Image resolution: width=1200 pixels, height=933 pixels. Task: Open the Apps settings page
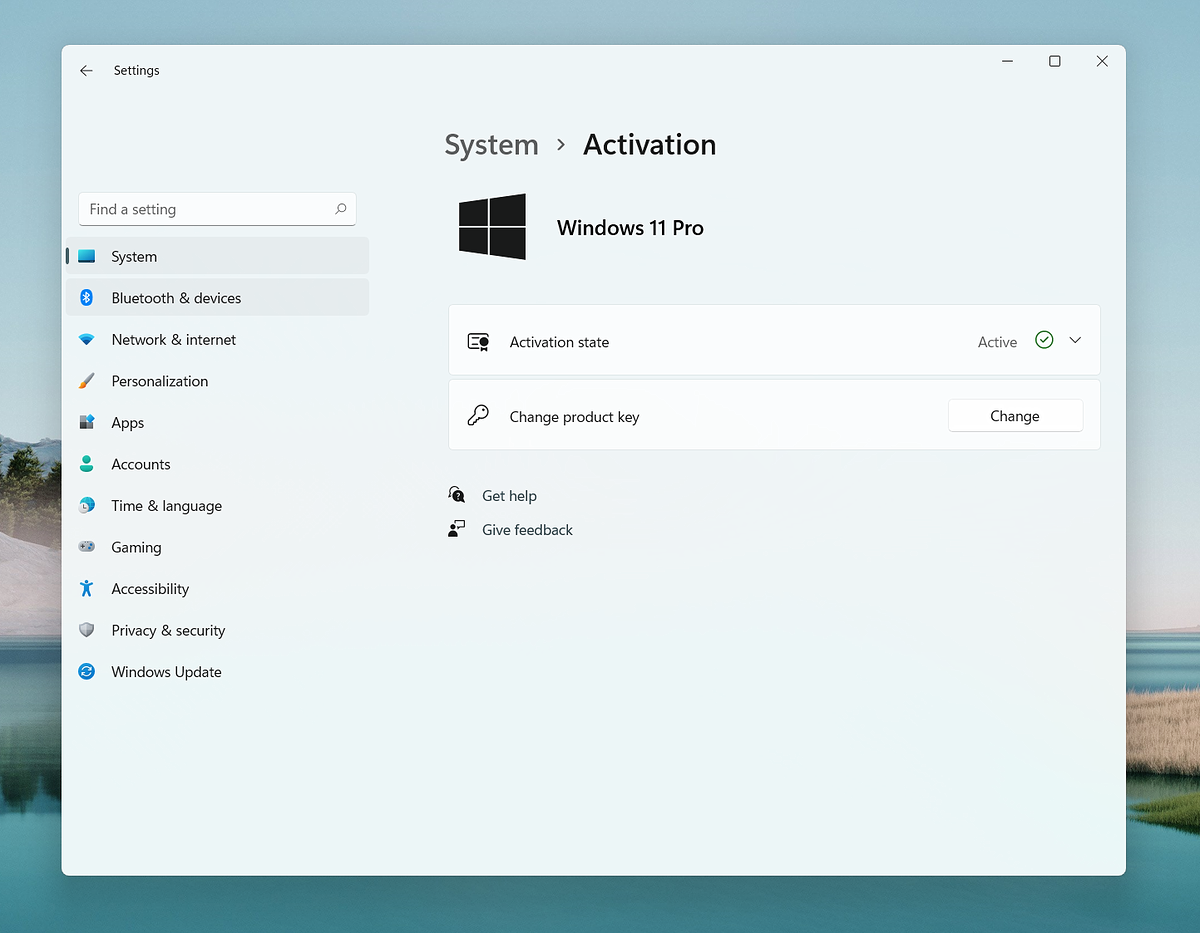pyautogui.click(x=217, y=423)
